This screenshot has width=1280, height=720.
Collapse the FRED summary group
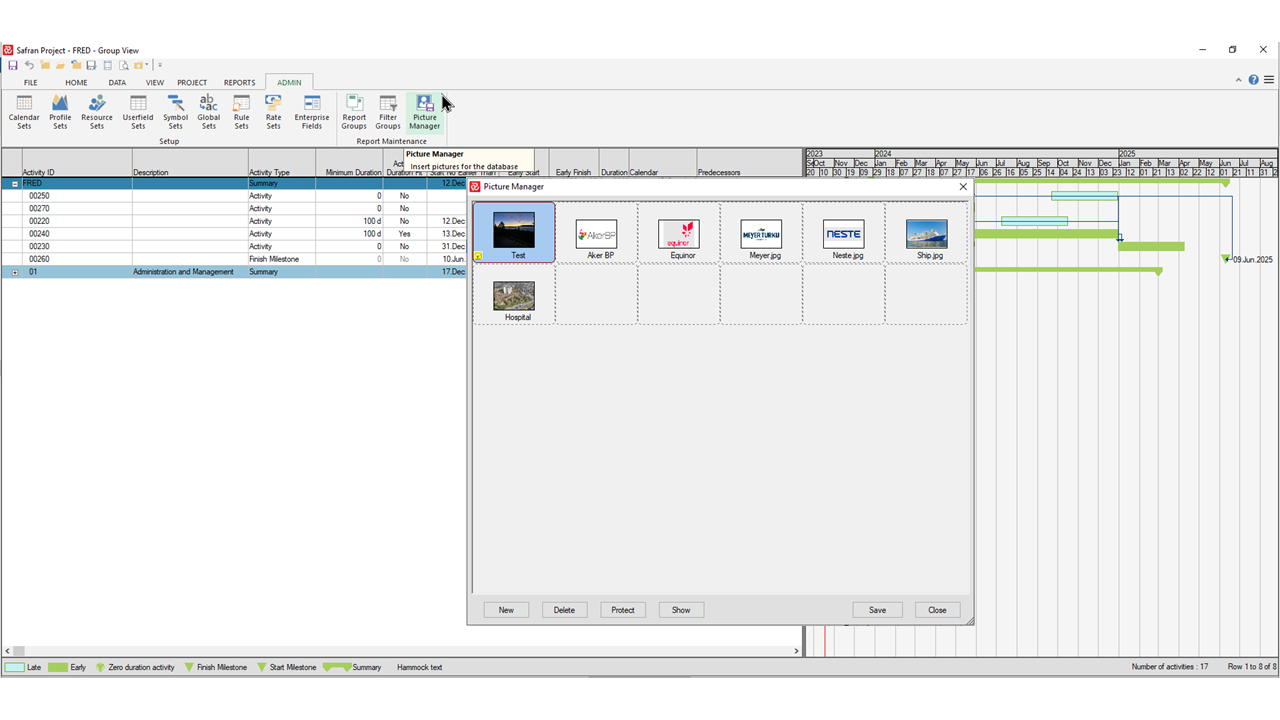tap(14, 184)
